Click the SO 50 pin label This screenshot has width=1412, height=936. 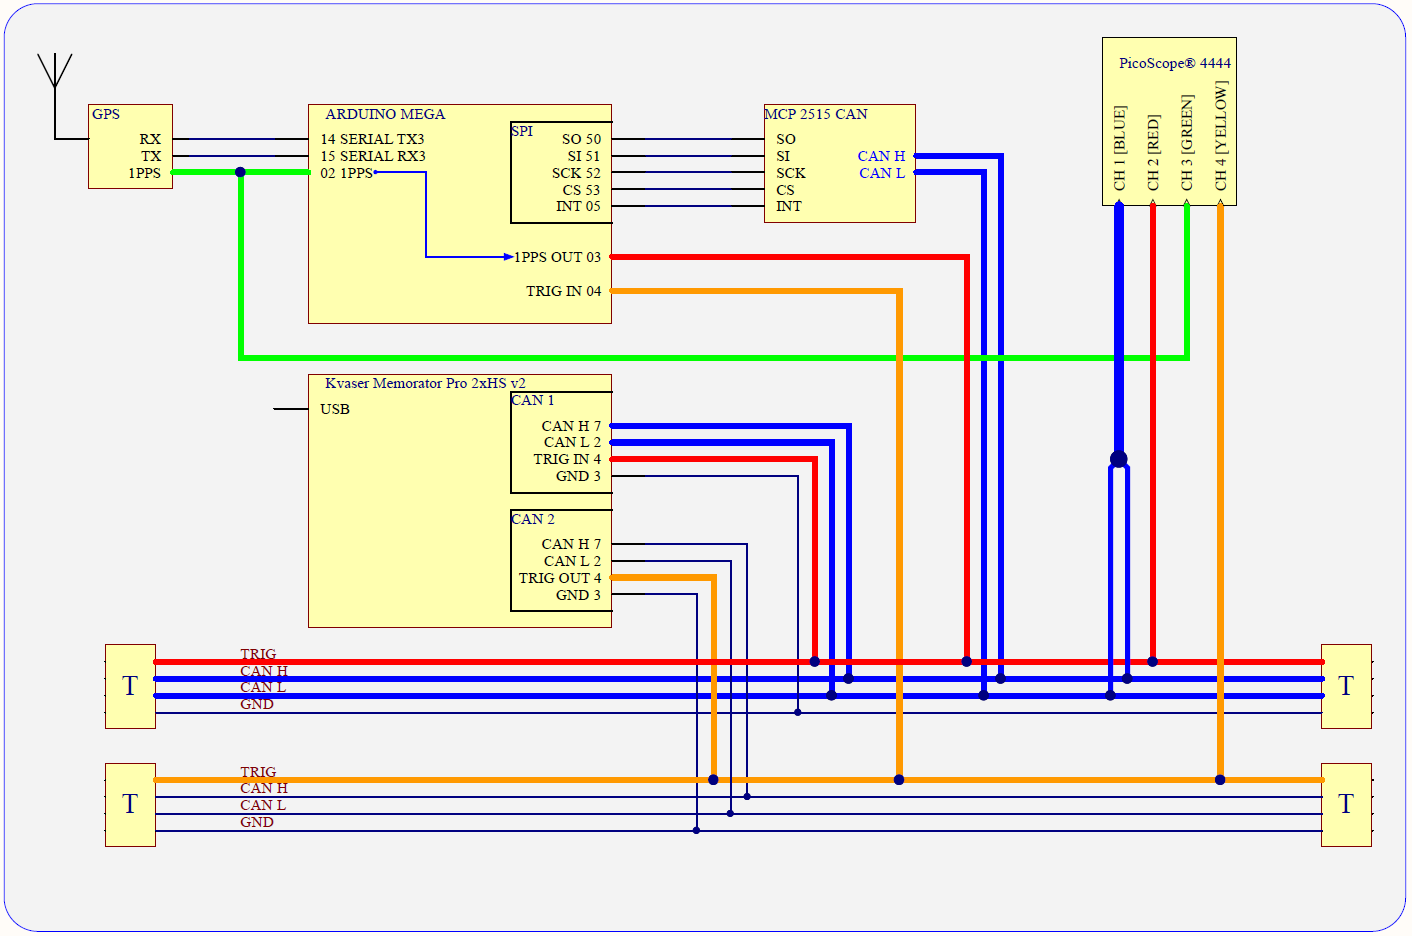tap(581, 139)
